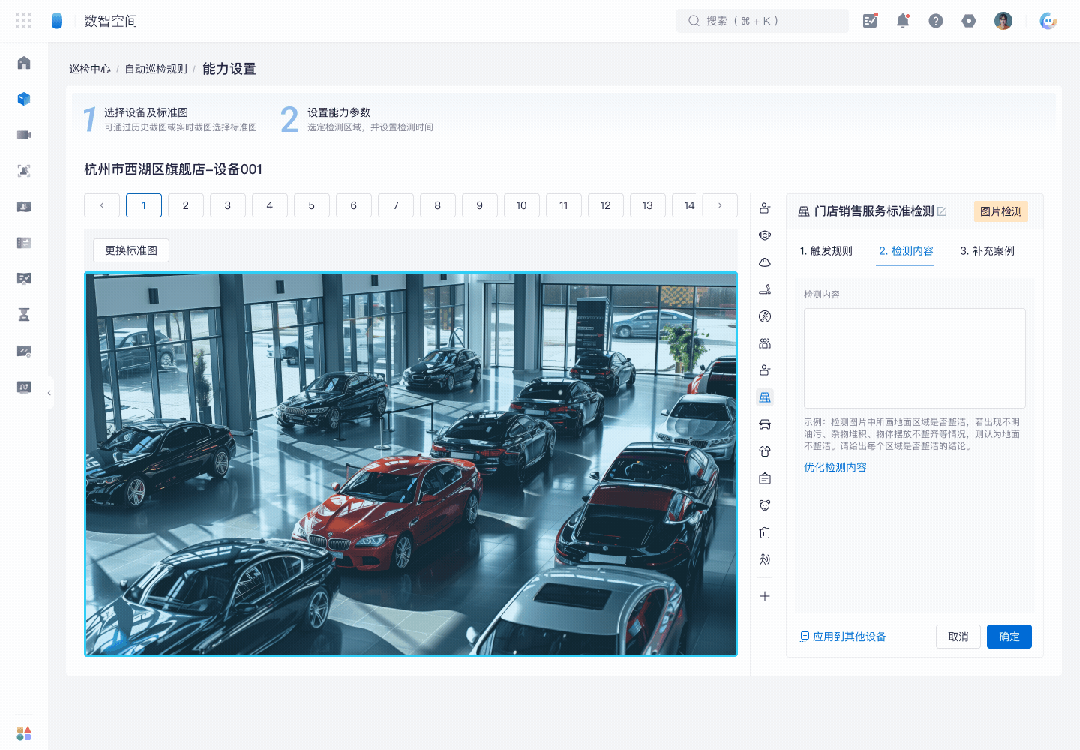The width and height of the screenshot is (1080, 750).
Task: Go to the next page of standard image numbers
Action: point(720,205)
